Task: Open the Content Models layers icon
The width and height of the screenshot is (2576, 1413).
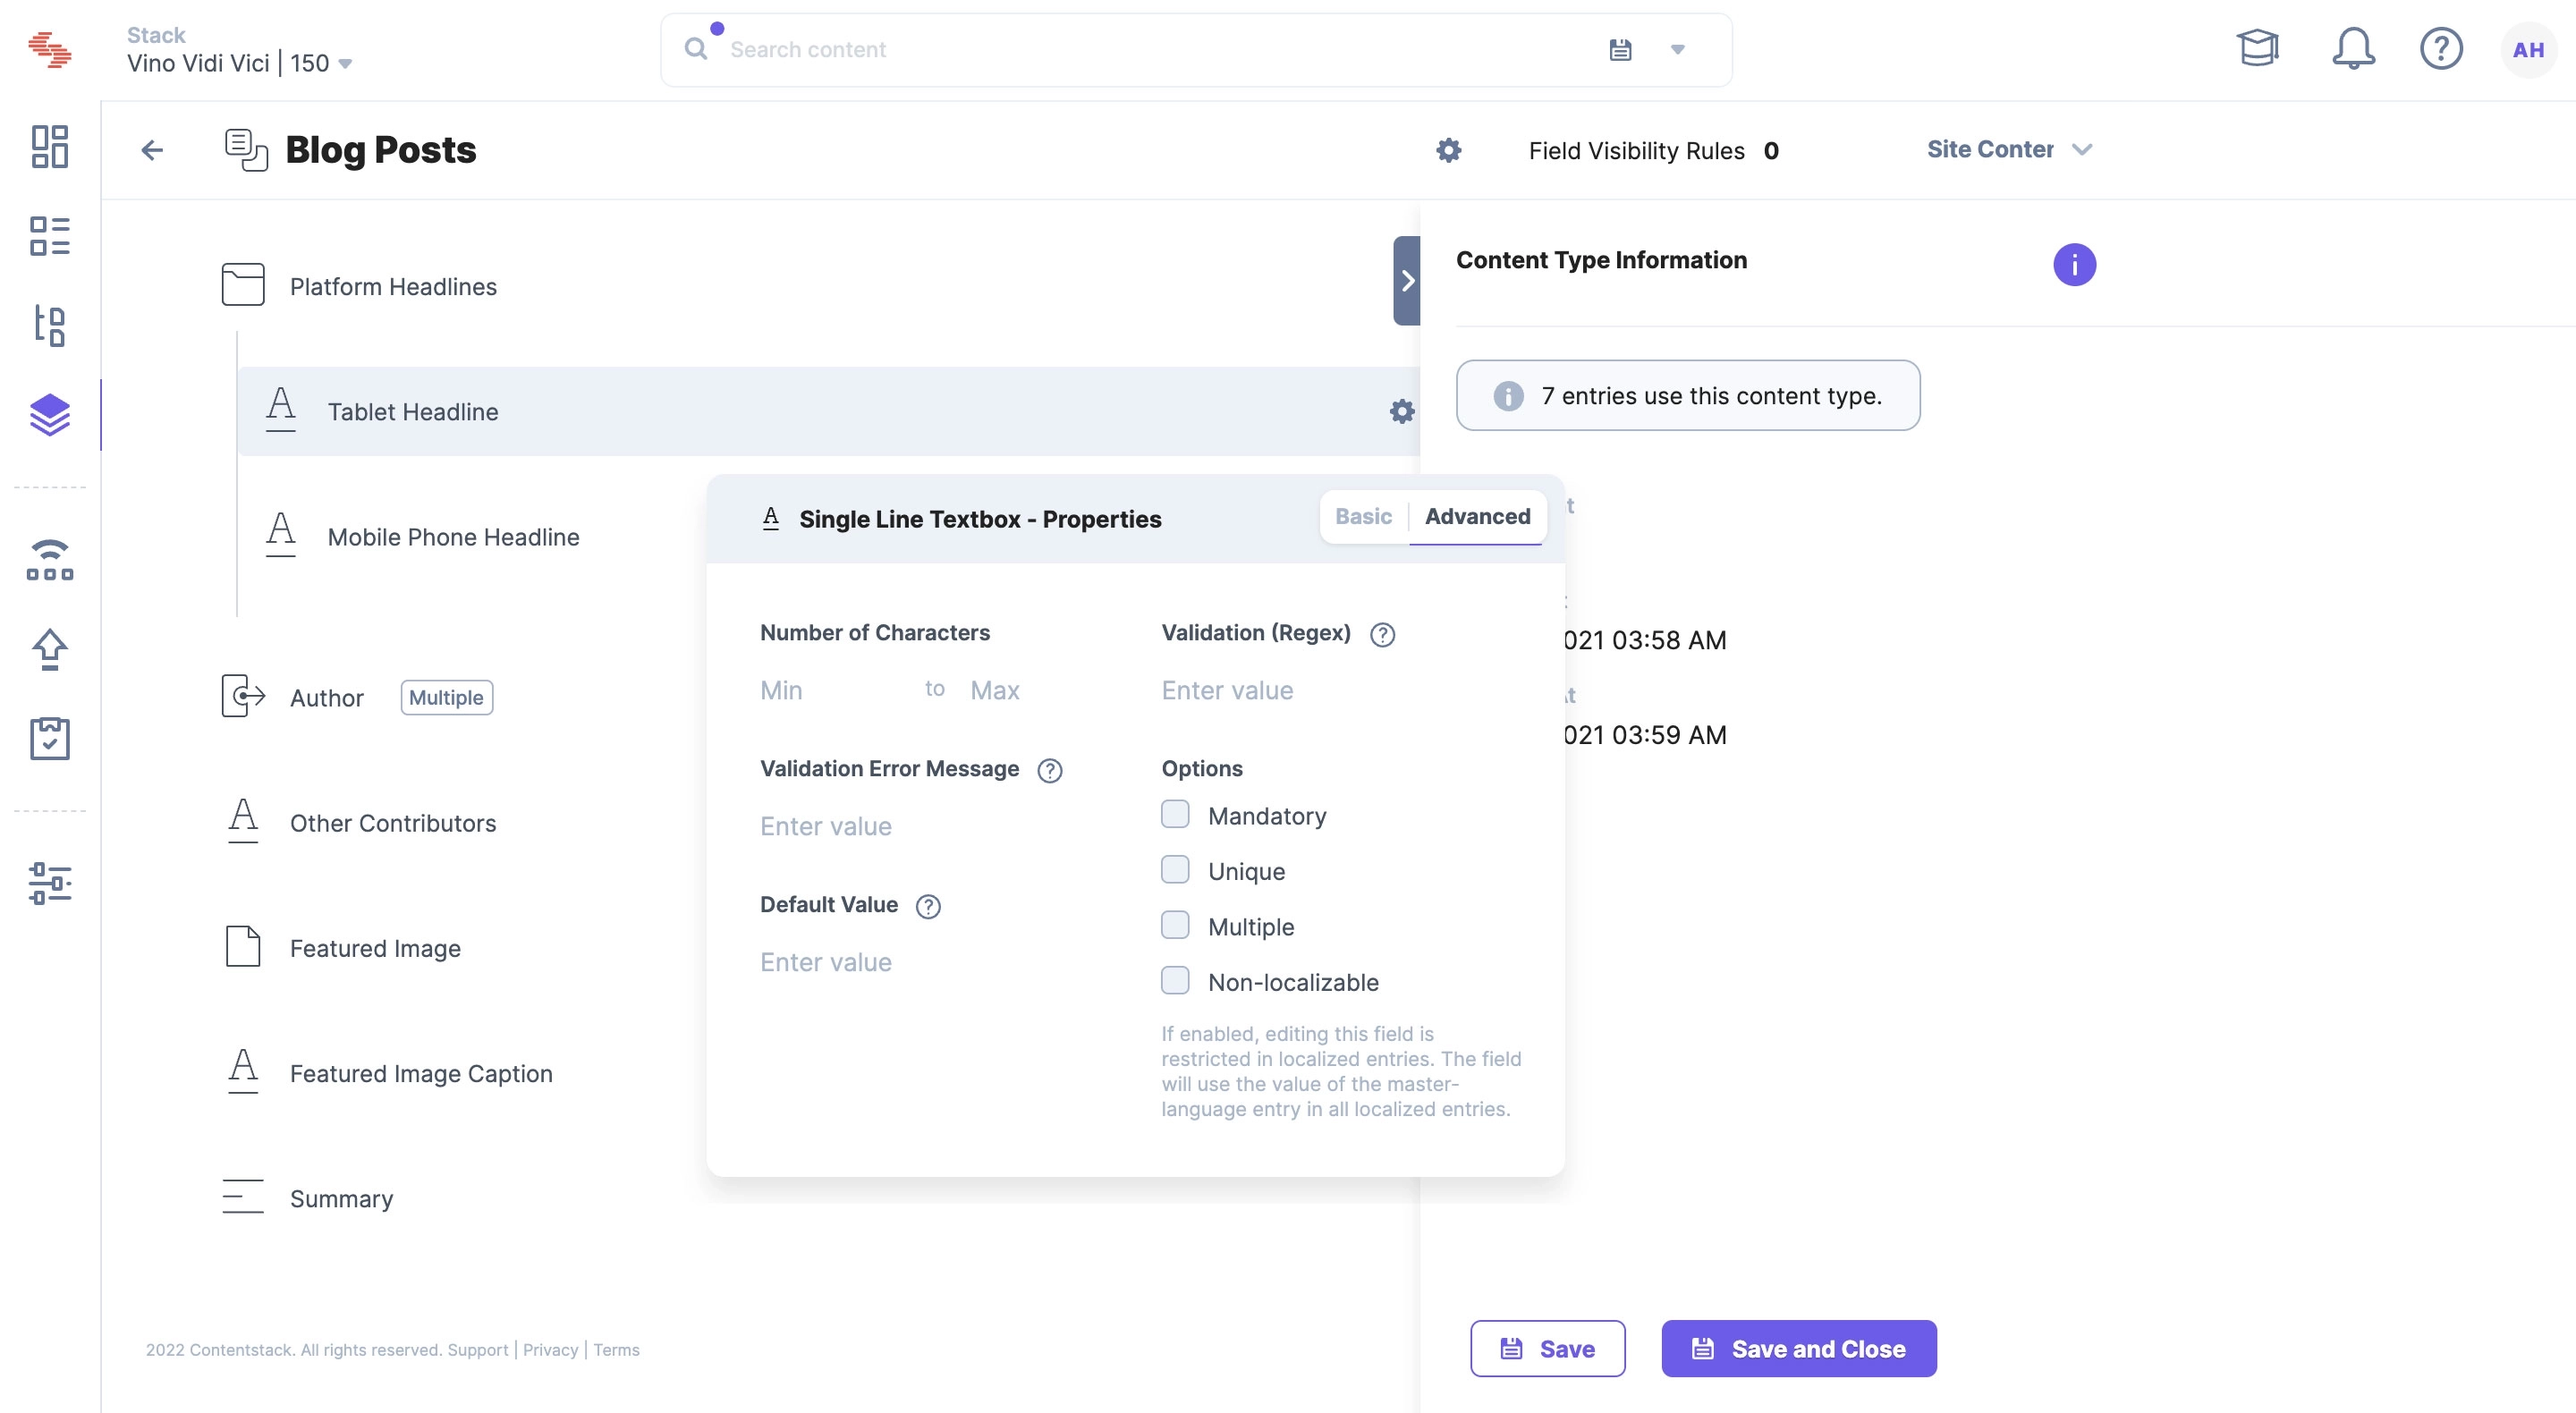Action: (x=49, y=415)
